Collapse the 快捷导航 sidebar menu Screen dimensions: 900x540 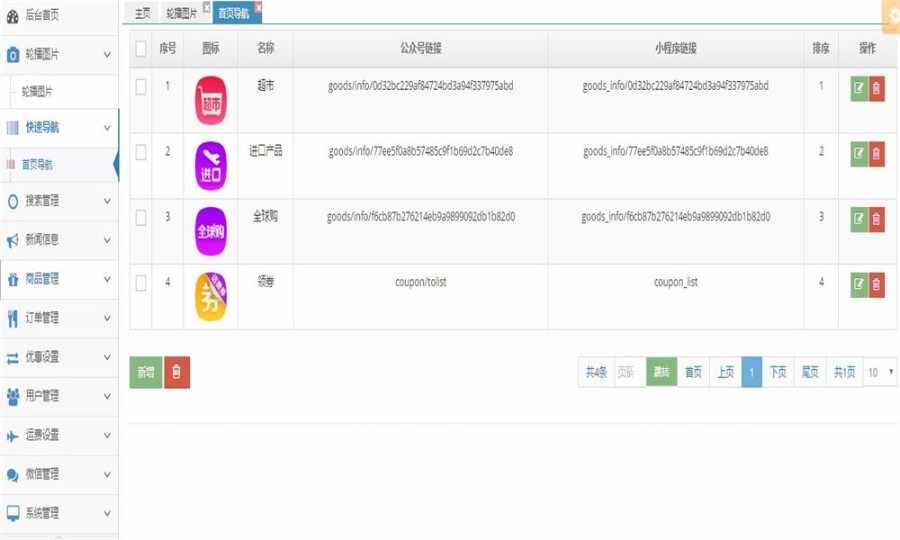pos(107,127)
